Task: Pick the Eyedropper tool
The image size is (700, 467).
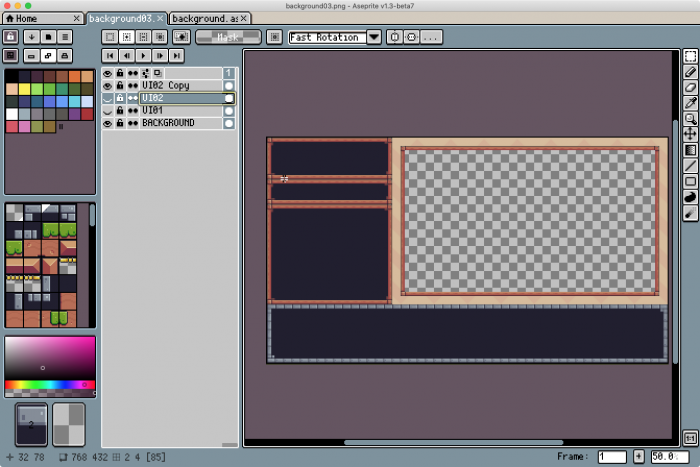Action: (690, 103)
